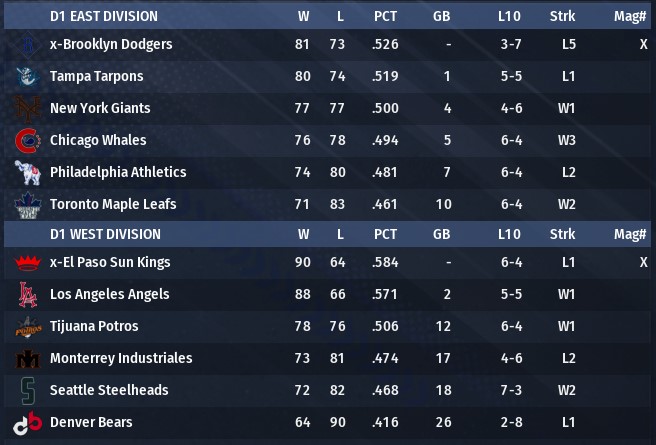Click the D1 East Division header
656x445 pixels.
pyautogui.click(x=105, y=16)
